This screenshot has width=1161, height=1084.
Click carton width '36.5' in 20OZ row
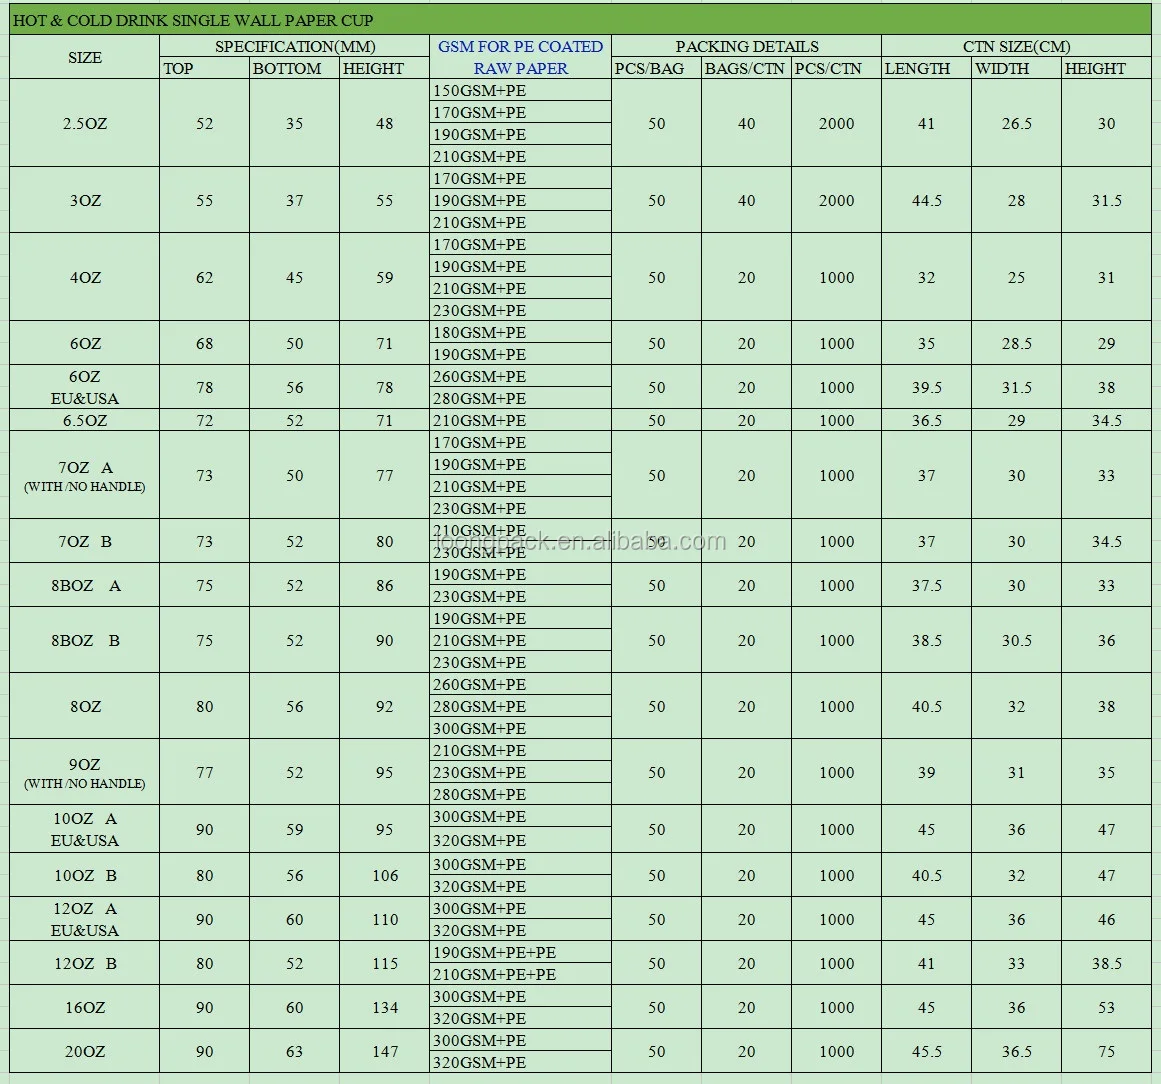(x=1017, y=1051)
